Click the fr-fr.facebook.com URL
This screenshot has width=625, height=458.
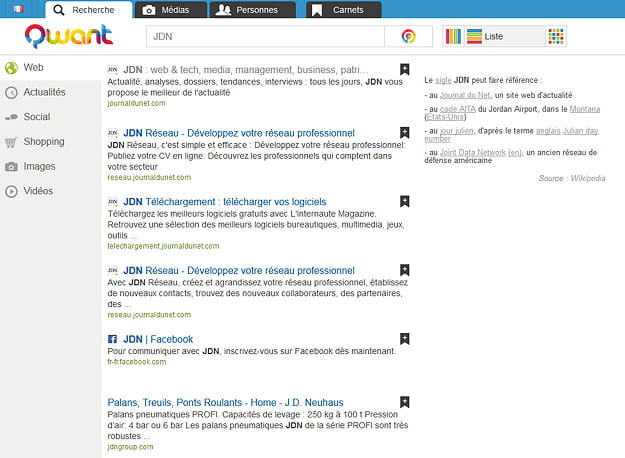point(137,362)
